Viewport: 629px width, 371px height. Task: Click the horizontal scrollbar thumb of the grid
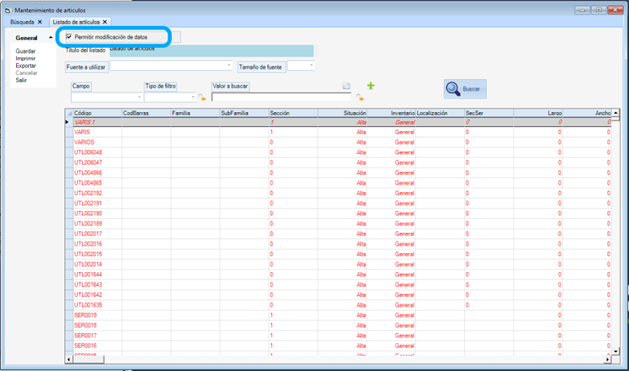click(x=88, y=359)
